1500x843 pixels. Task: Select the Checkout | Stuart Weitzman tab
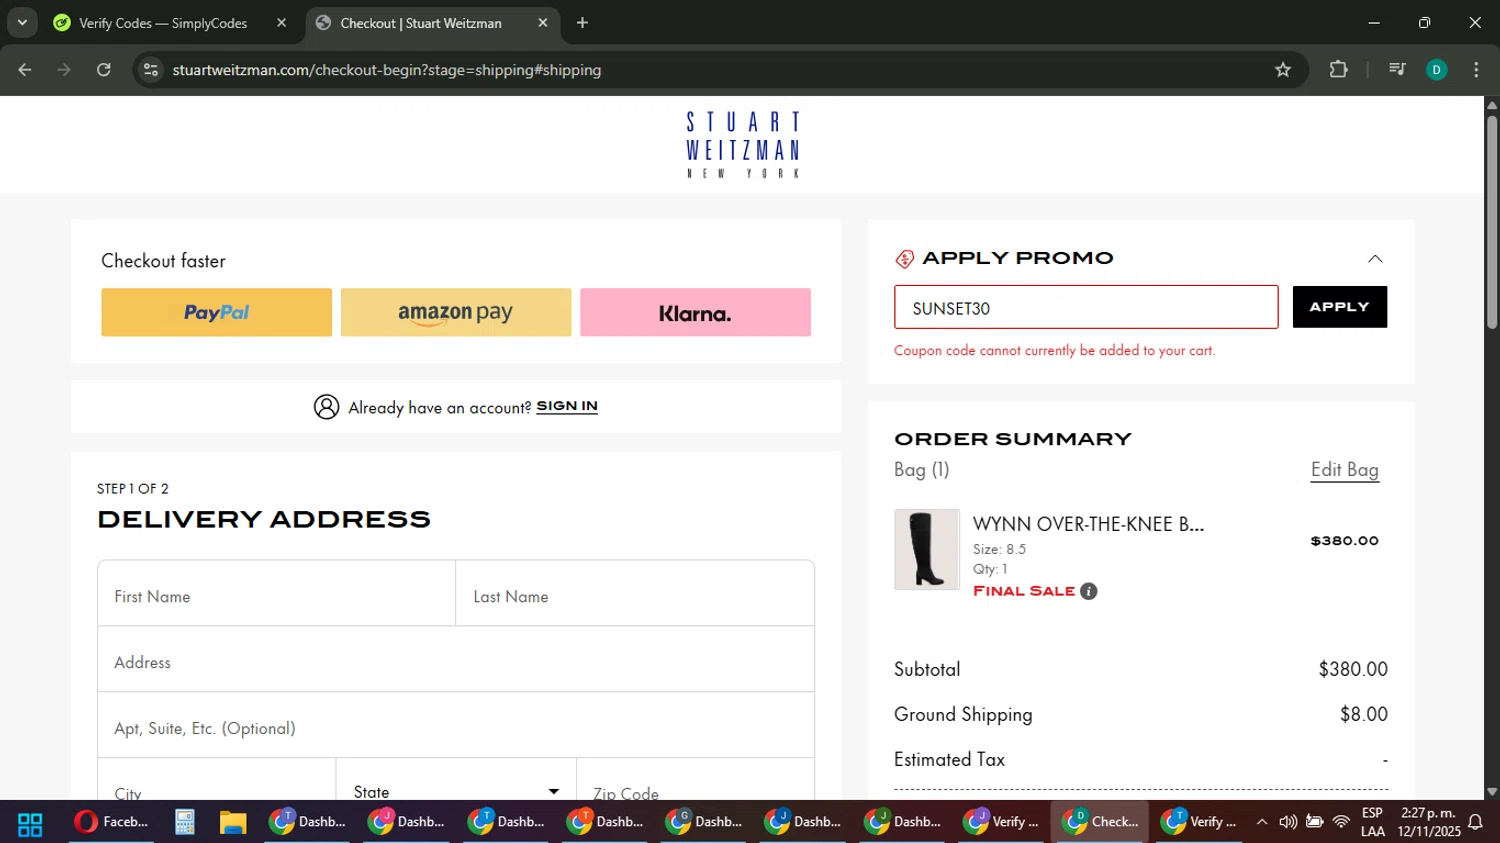(x=421, y=23)
